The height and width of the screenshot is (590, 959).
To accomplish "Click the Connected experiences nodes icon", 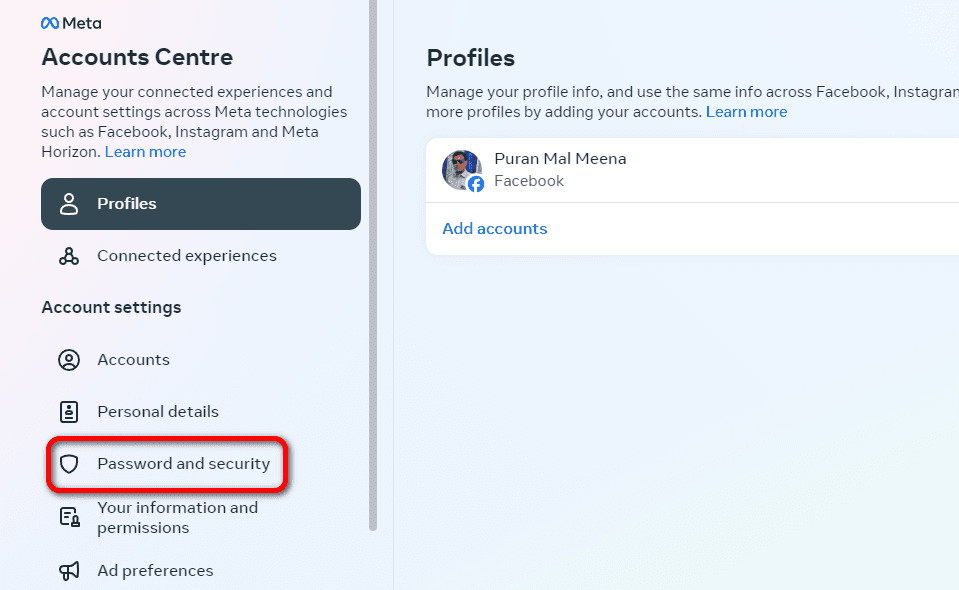I will (x=69, y=256).
